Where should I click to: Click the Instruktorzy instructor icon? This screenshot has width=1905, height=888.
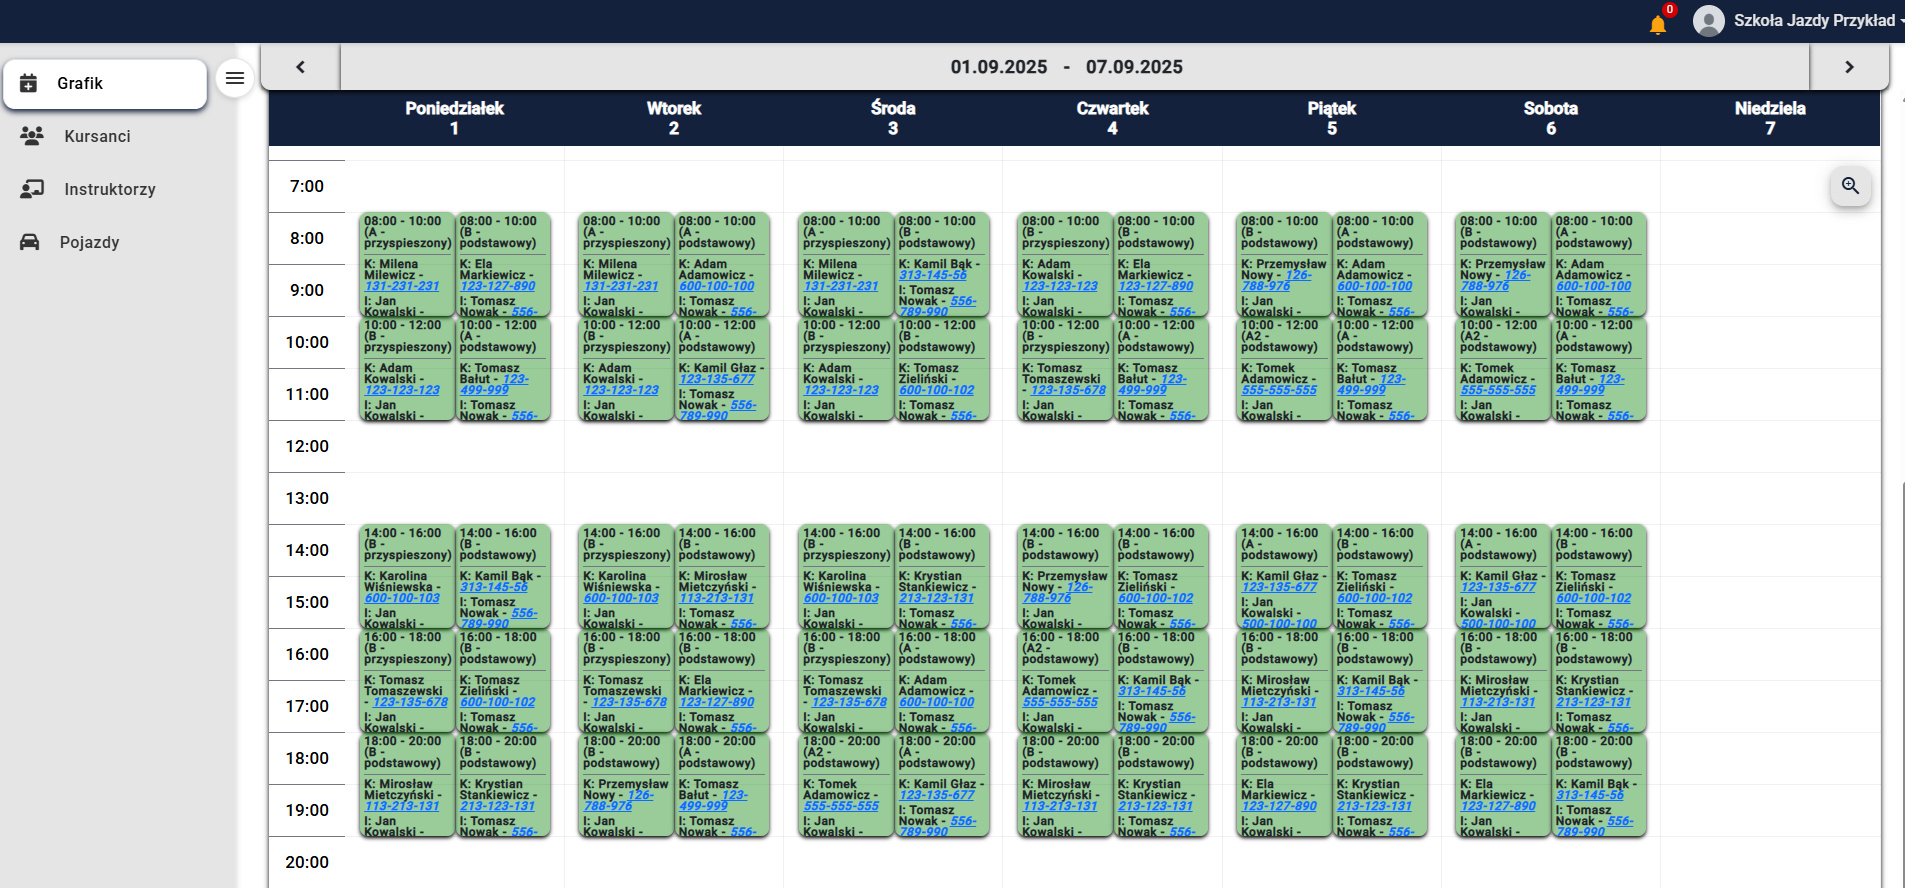(x=32, y=189)
